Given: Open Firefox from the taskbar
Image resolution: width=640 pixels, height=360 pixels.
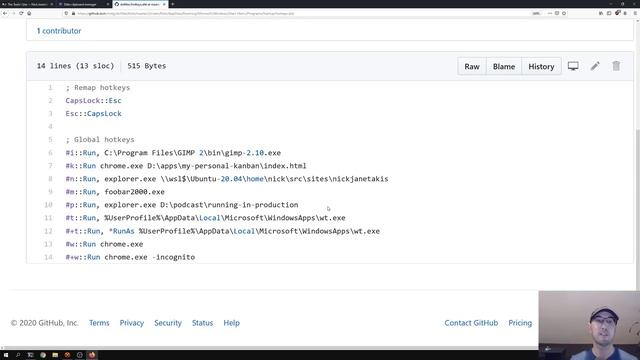Looking at the screenshot, I should click(x=92, y=355).
